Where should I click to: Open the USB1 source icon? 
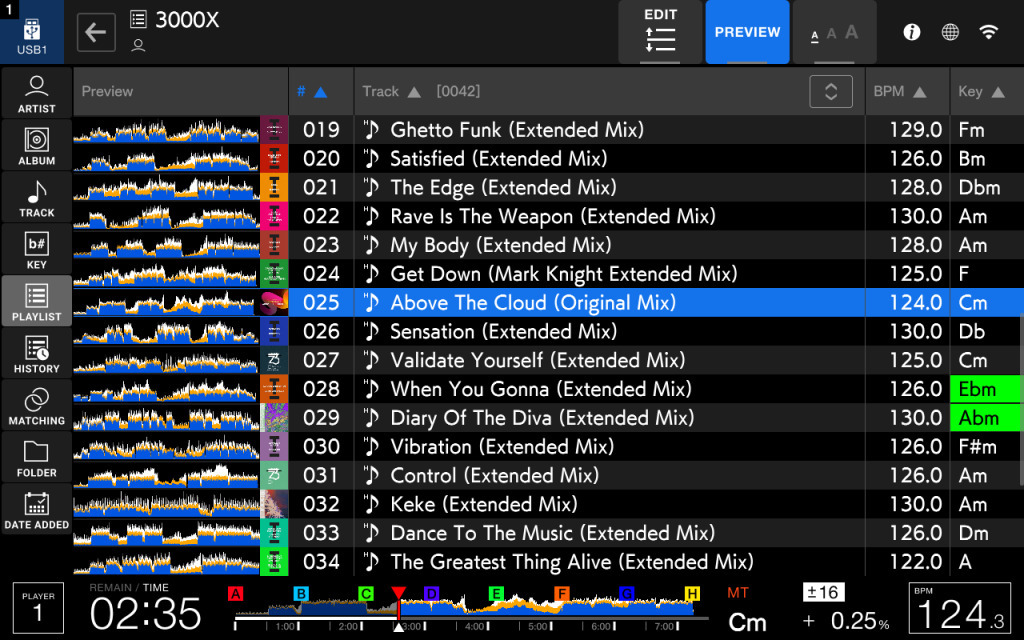31,33
